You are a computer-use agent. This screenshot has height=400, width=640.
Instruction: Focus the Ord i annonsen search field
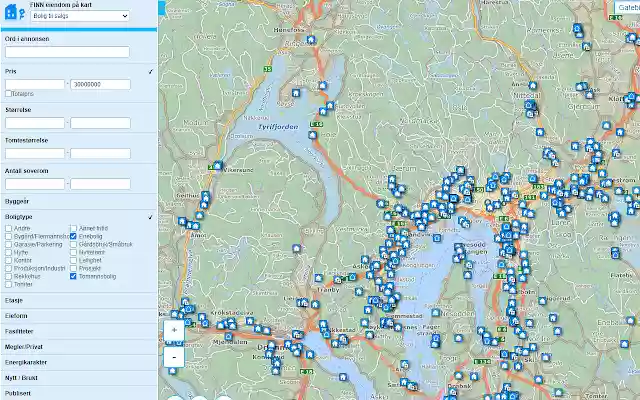click(x=67, y=52)
